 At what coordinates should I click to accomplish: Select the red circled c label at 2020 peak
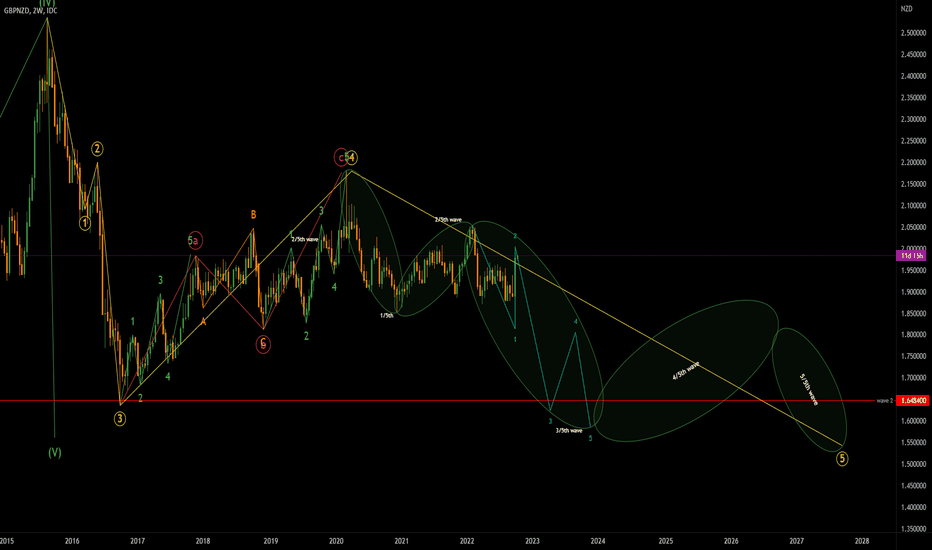point(341,157)
